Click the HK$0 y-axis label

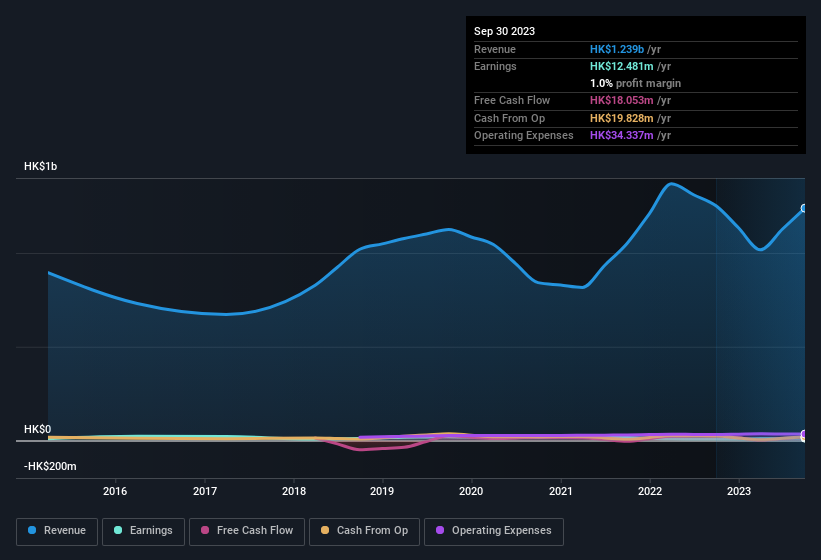pos(37,429)
